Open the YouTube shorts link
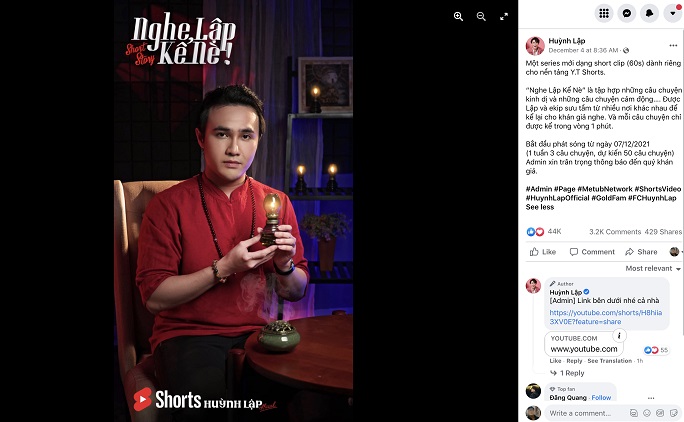This screenshot has width=684, height=422. point(605,317)
